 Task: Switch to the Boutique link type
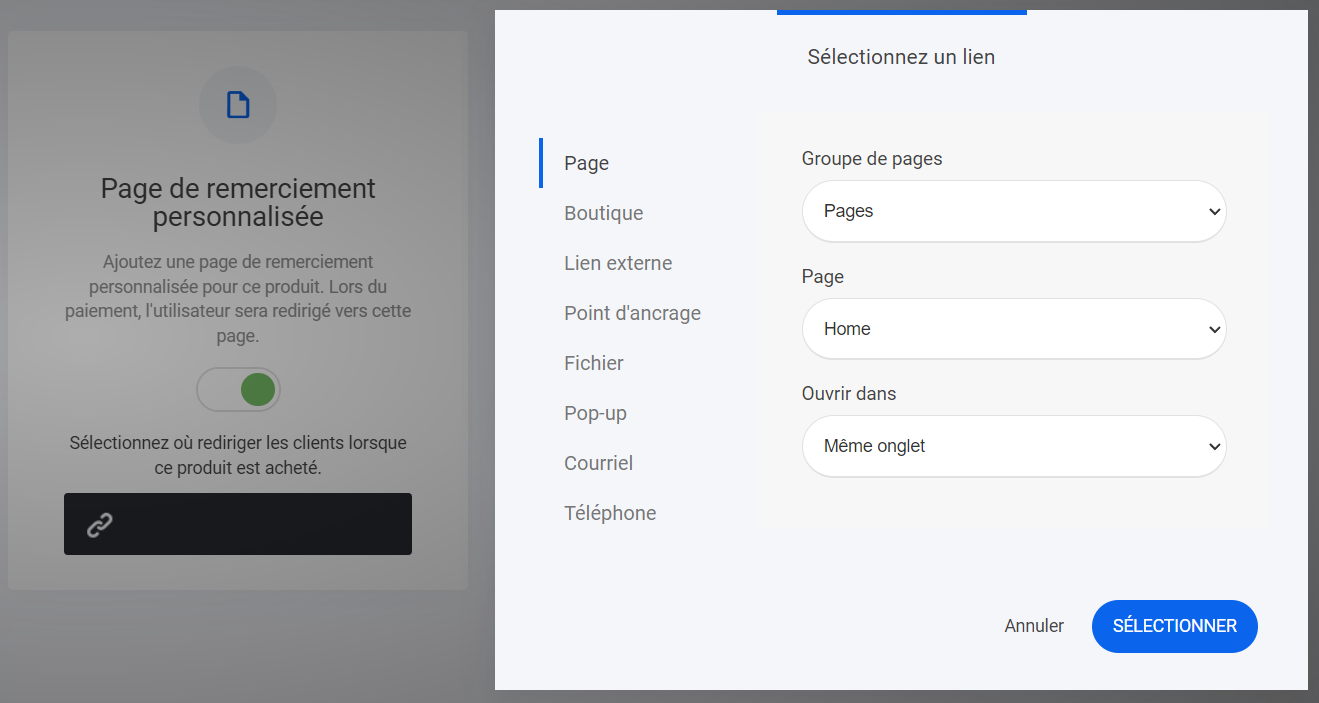tap(603, 213)
